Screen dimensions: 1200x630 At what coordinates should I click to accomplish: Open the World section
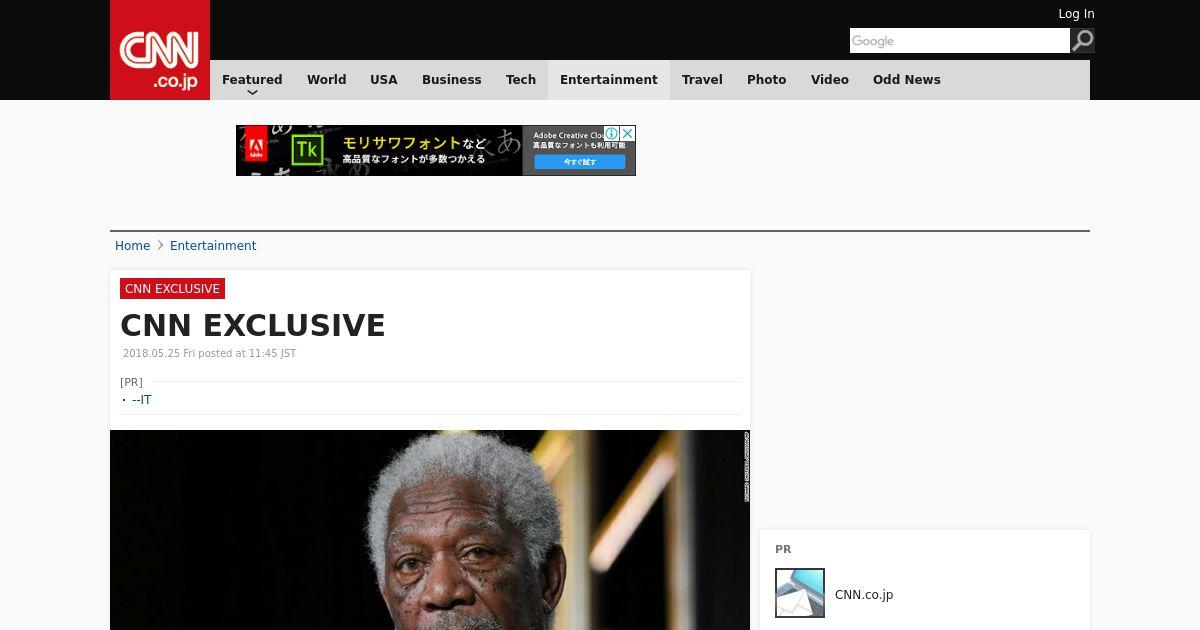(x=326, y=80)
